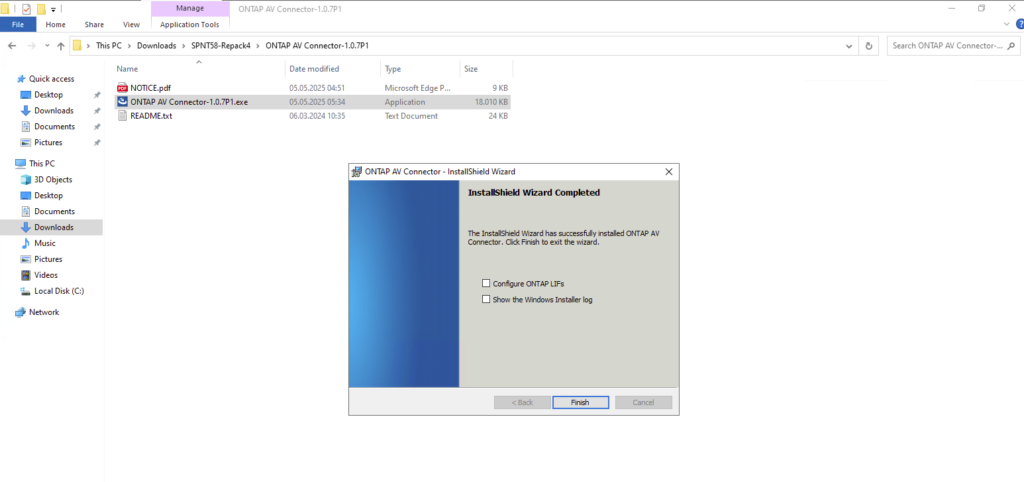Screen dimensions: 1024x482
Task: Click the Up one level arrow
Action: click(61, 46)
